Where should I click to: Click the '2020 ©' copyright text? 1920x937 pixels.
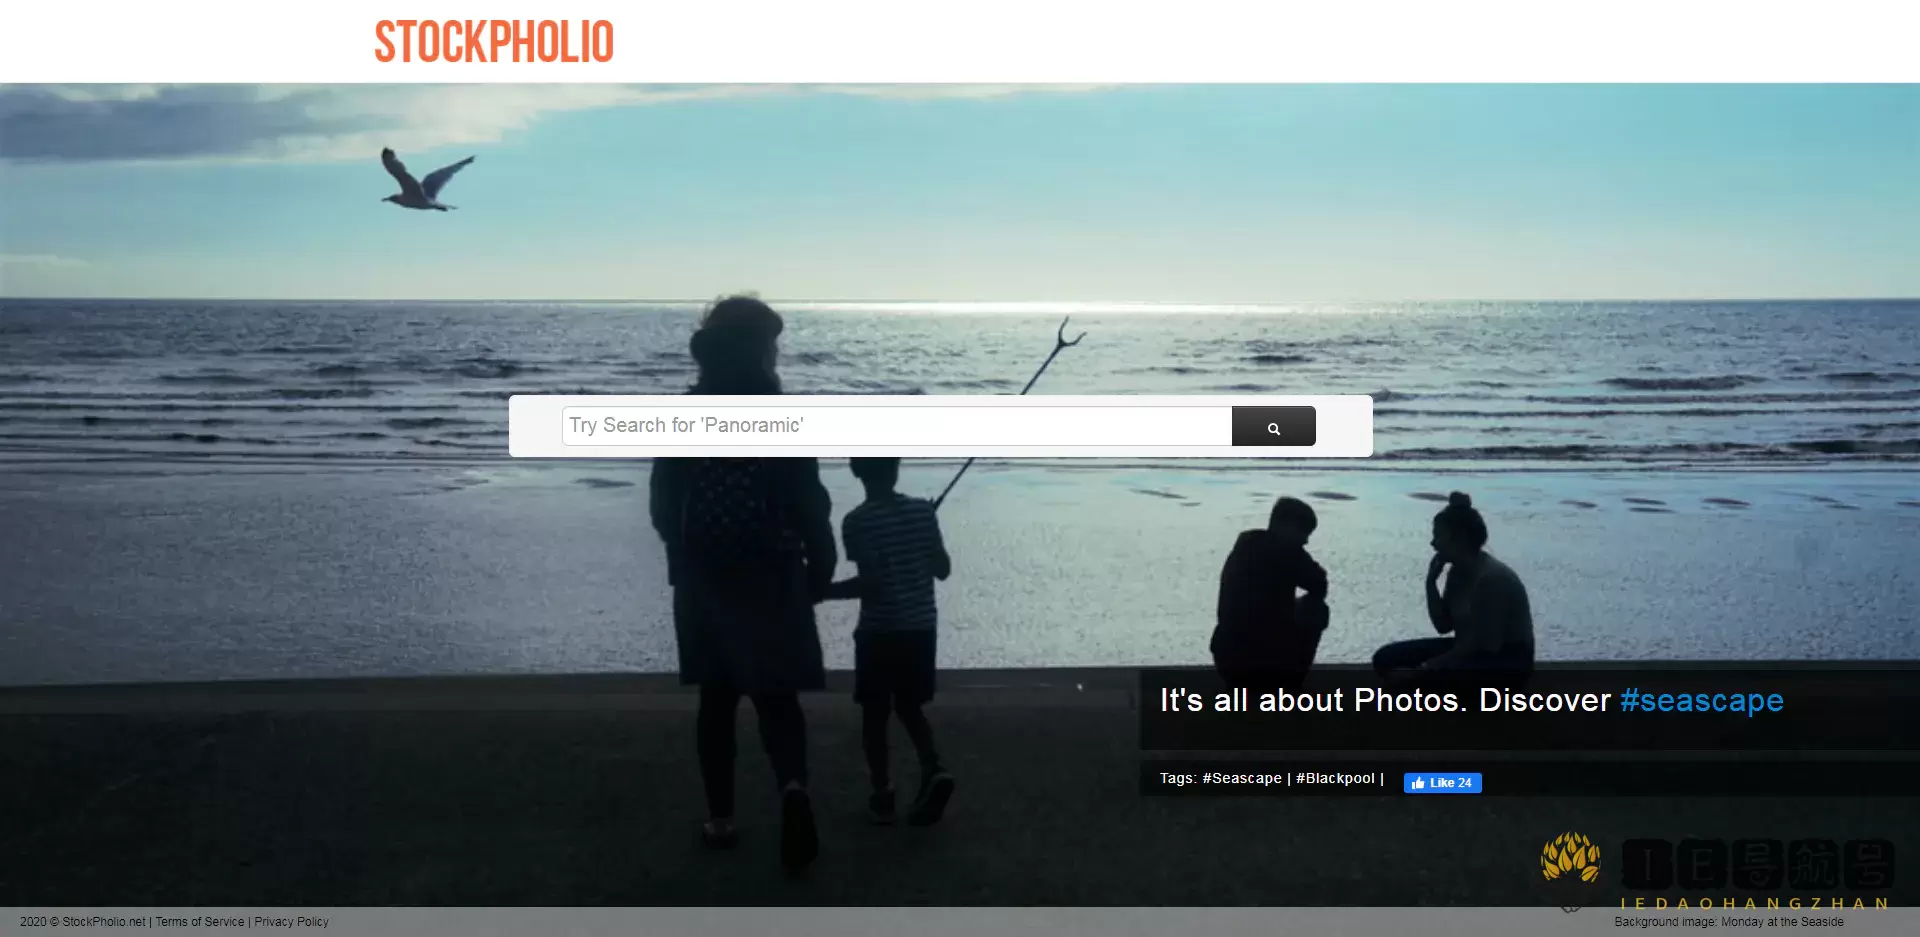tap(39, 922)
